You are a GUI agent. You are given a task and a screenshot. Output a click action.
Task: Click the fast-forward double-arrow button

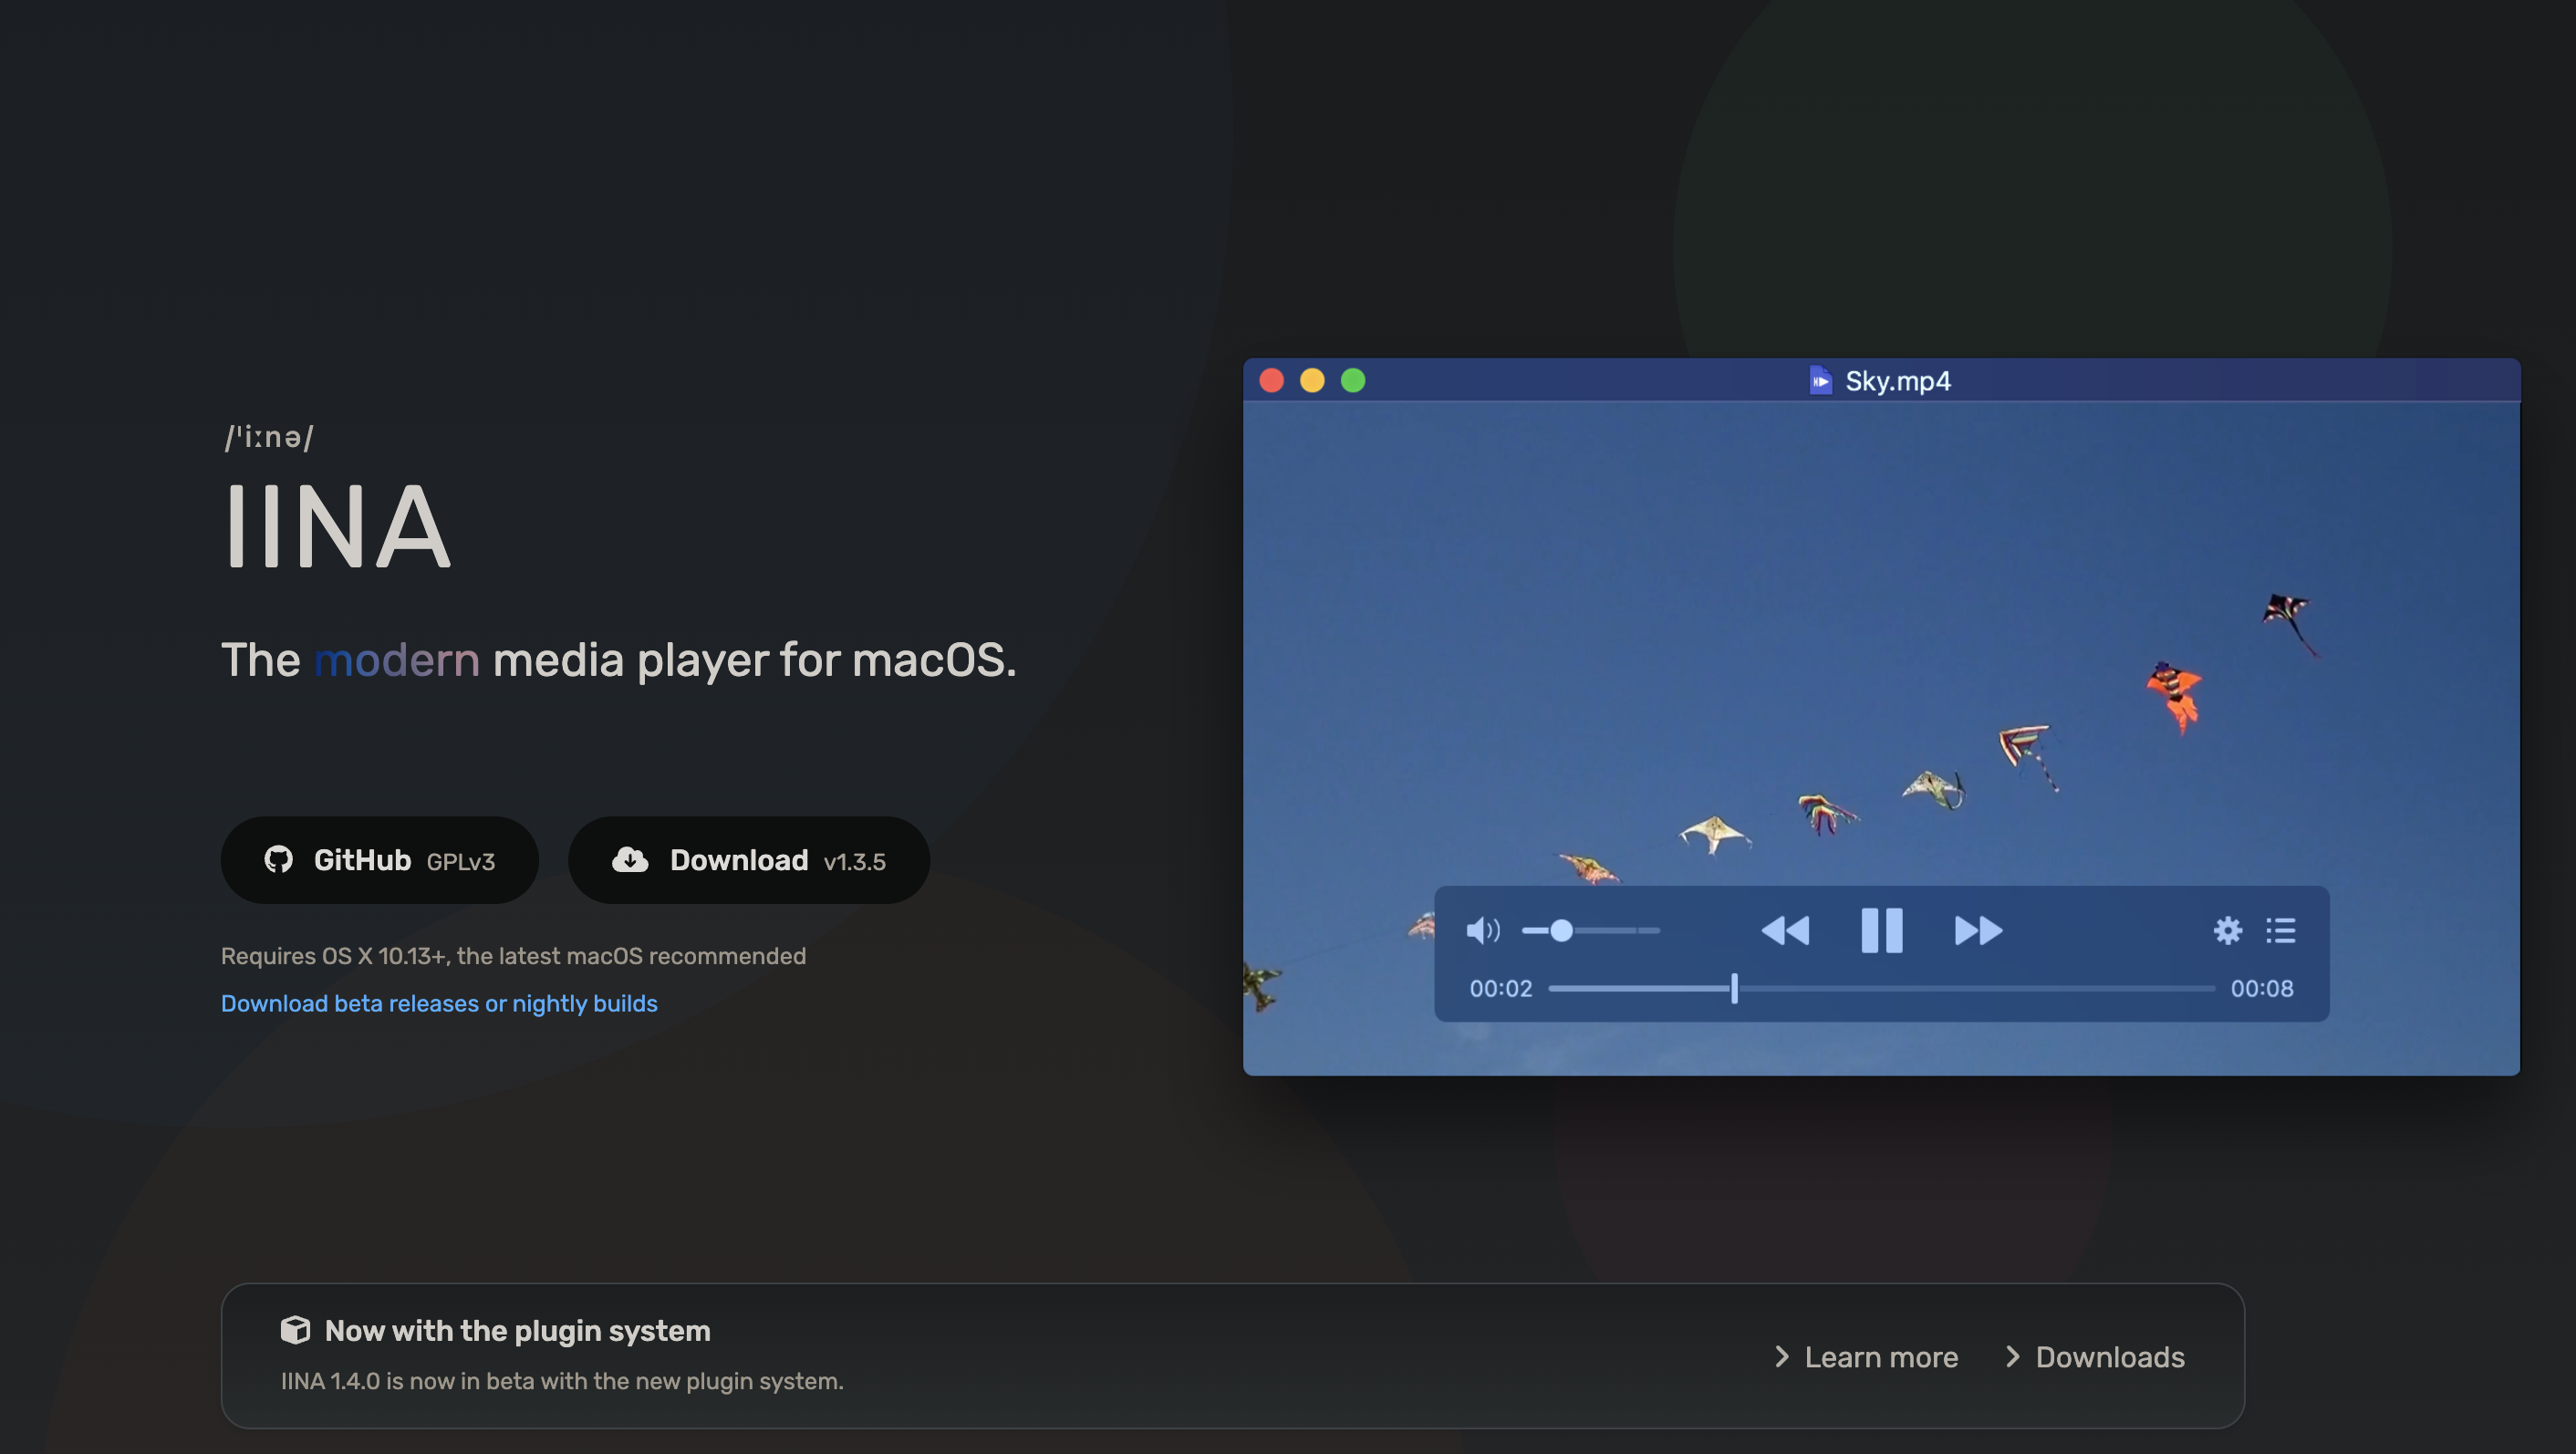coord(1978,931)
